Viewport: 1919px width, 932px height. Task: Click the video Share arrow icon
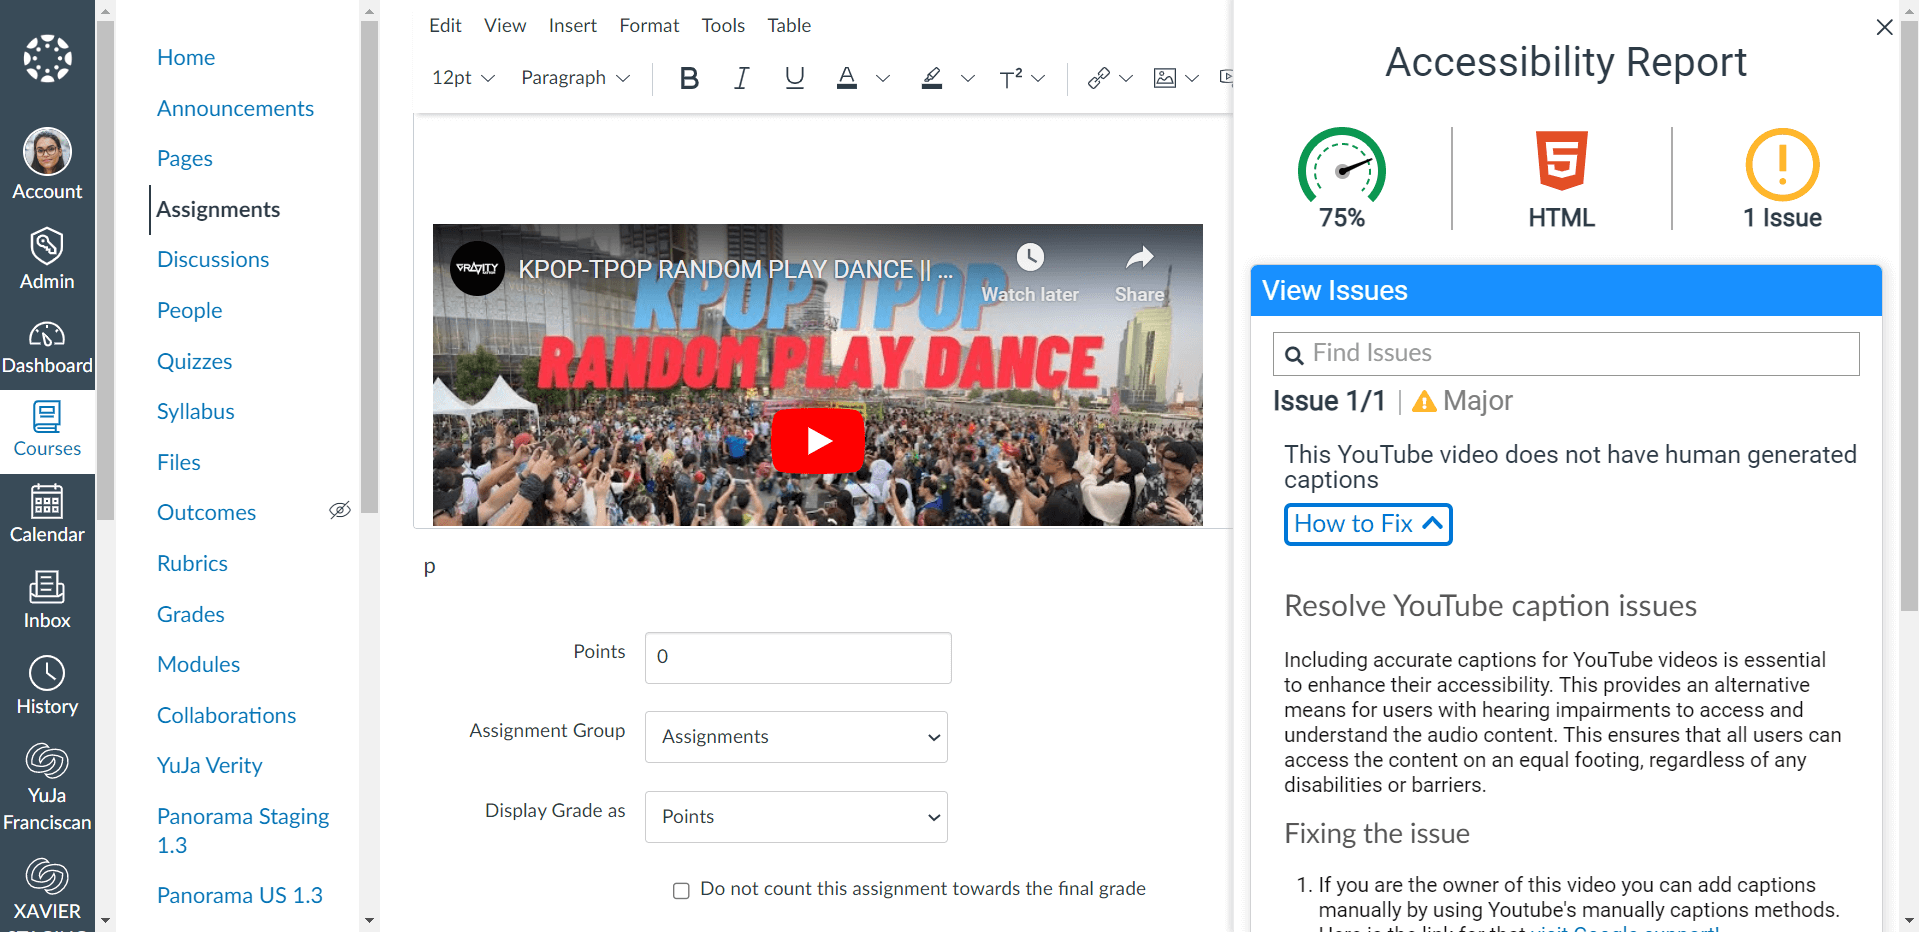pyautogui.click(x=1140, y=258)
